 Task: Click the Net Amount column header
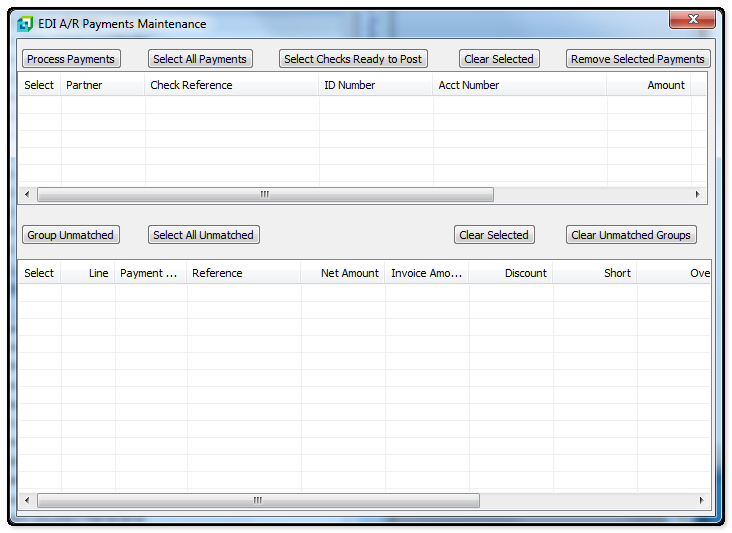[343, 273]
